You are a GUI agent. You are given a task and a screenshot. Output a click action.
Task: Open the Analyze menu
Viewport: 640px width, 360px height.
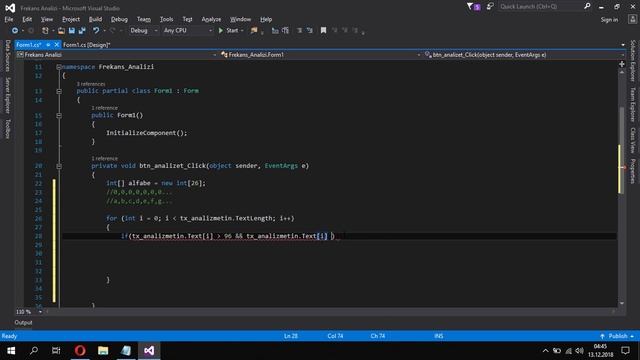click(x=211, y=19)
